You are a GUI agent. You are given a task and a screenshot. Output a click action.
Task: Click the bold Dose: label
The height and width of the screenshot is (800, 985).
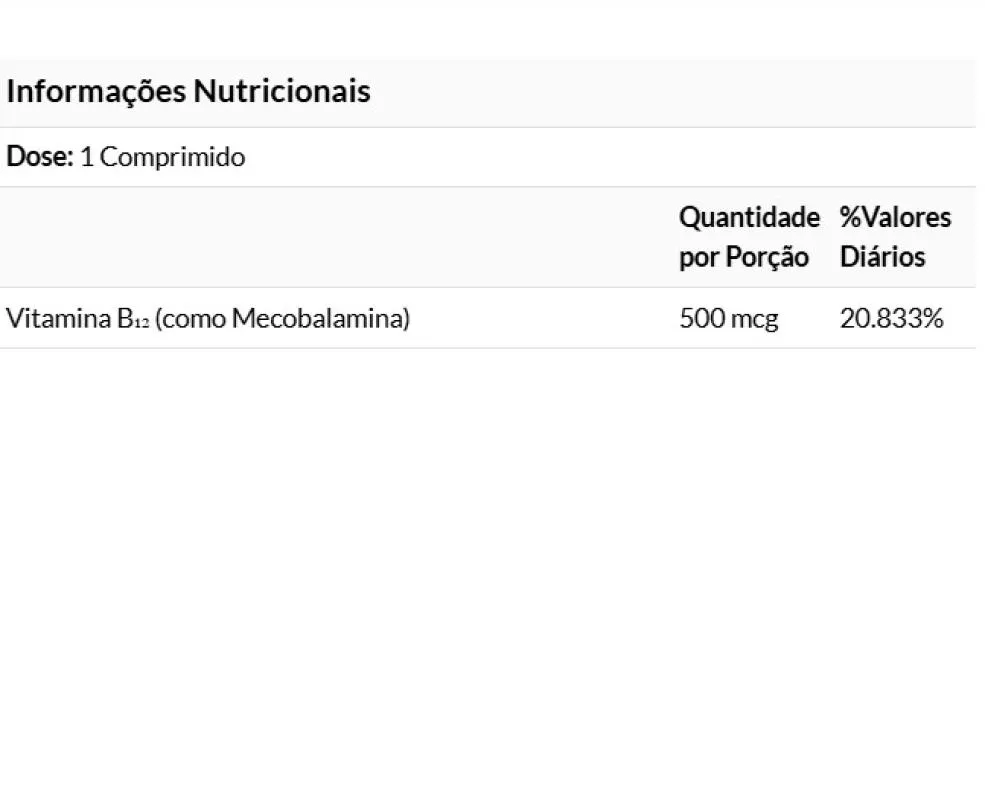click(x=40, y=156)
